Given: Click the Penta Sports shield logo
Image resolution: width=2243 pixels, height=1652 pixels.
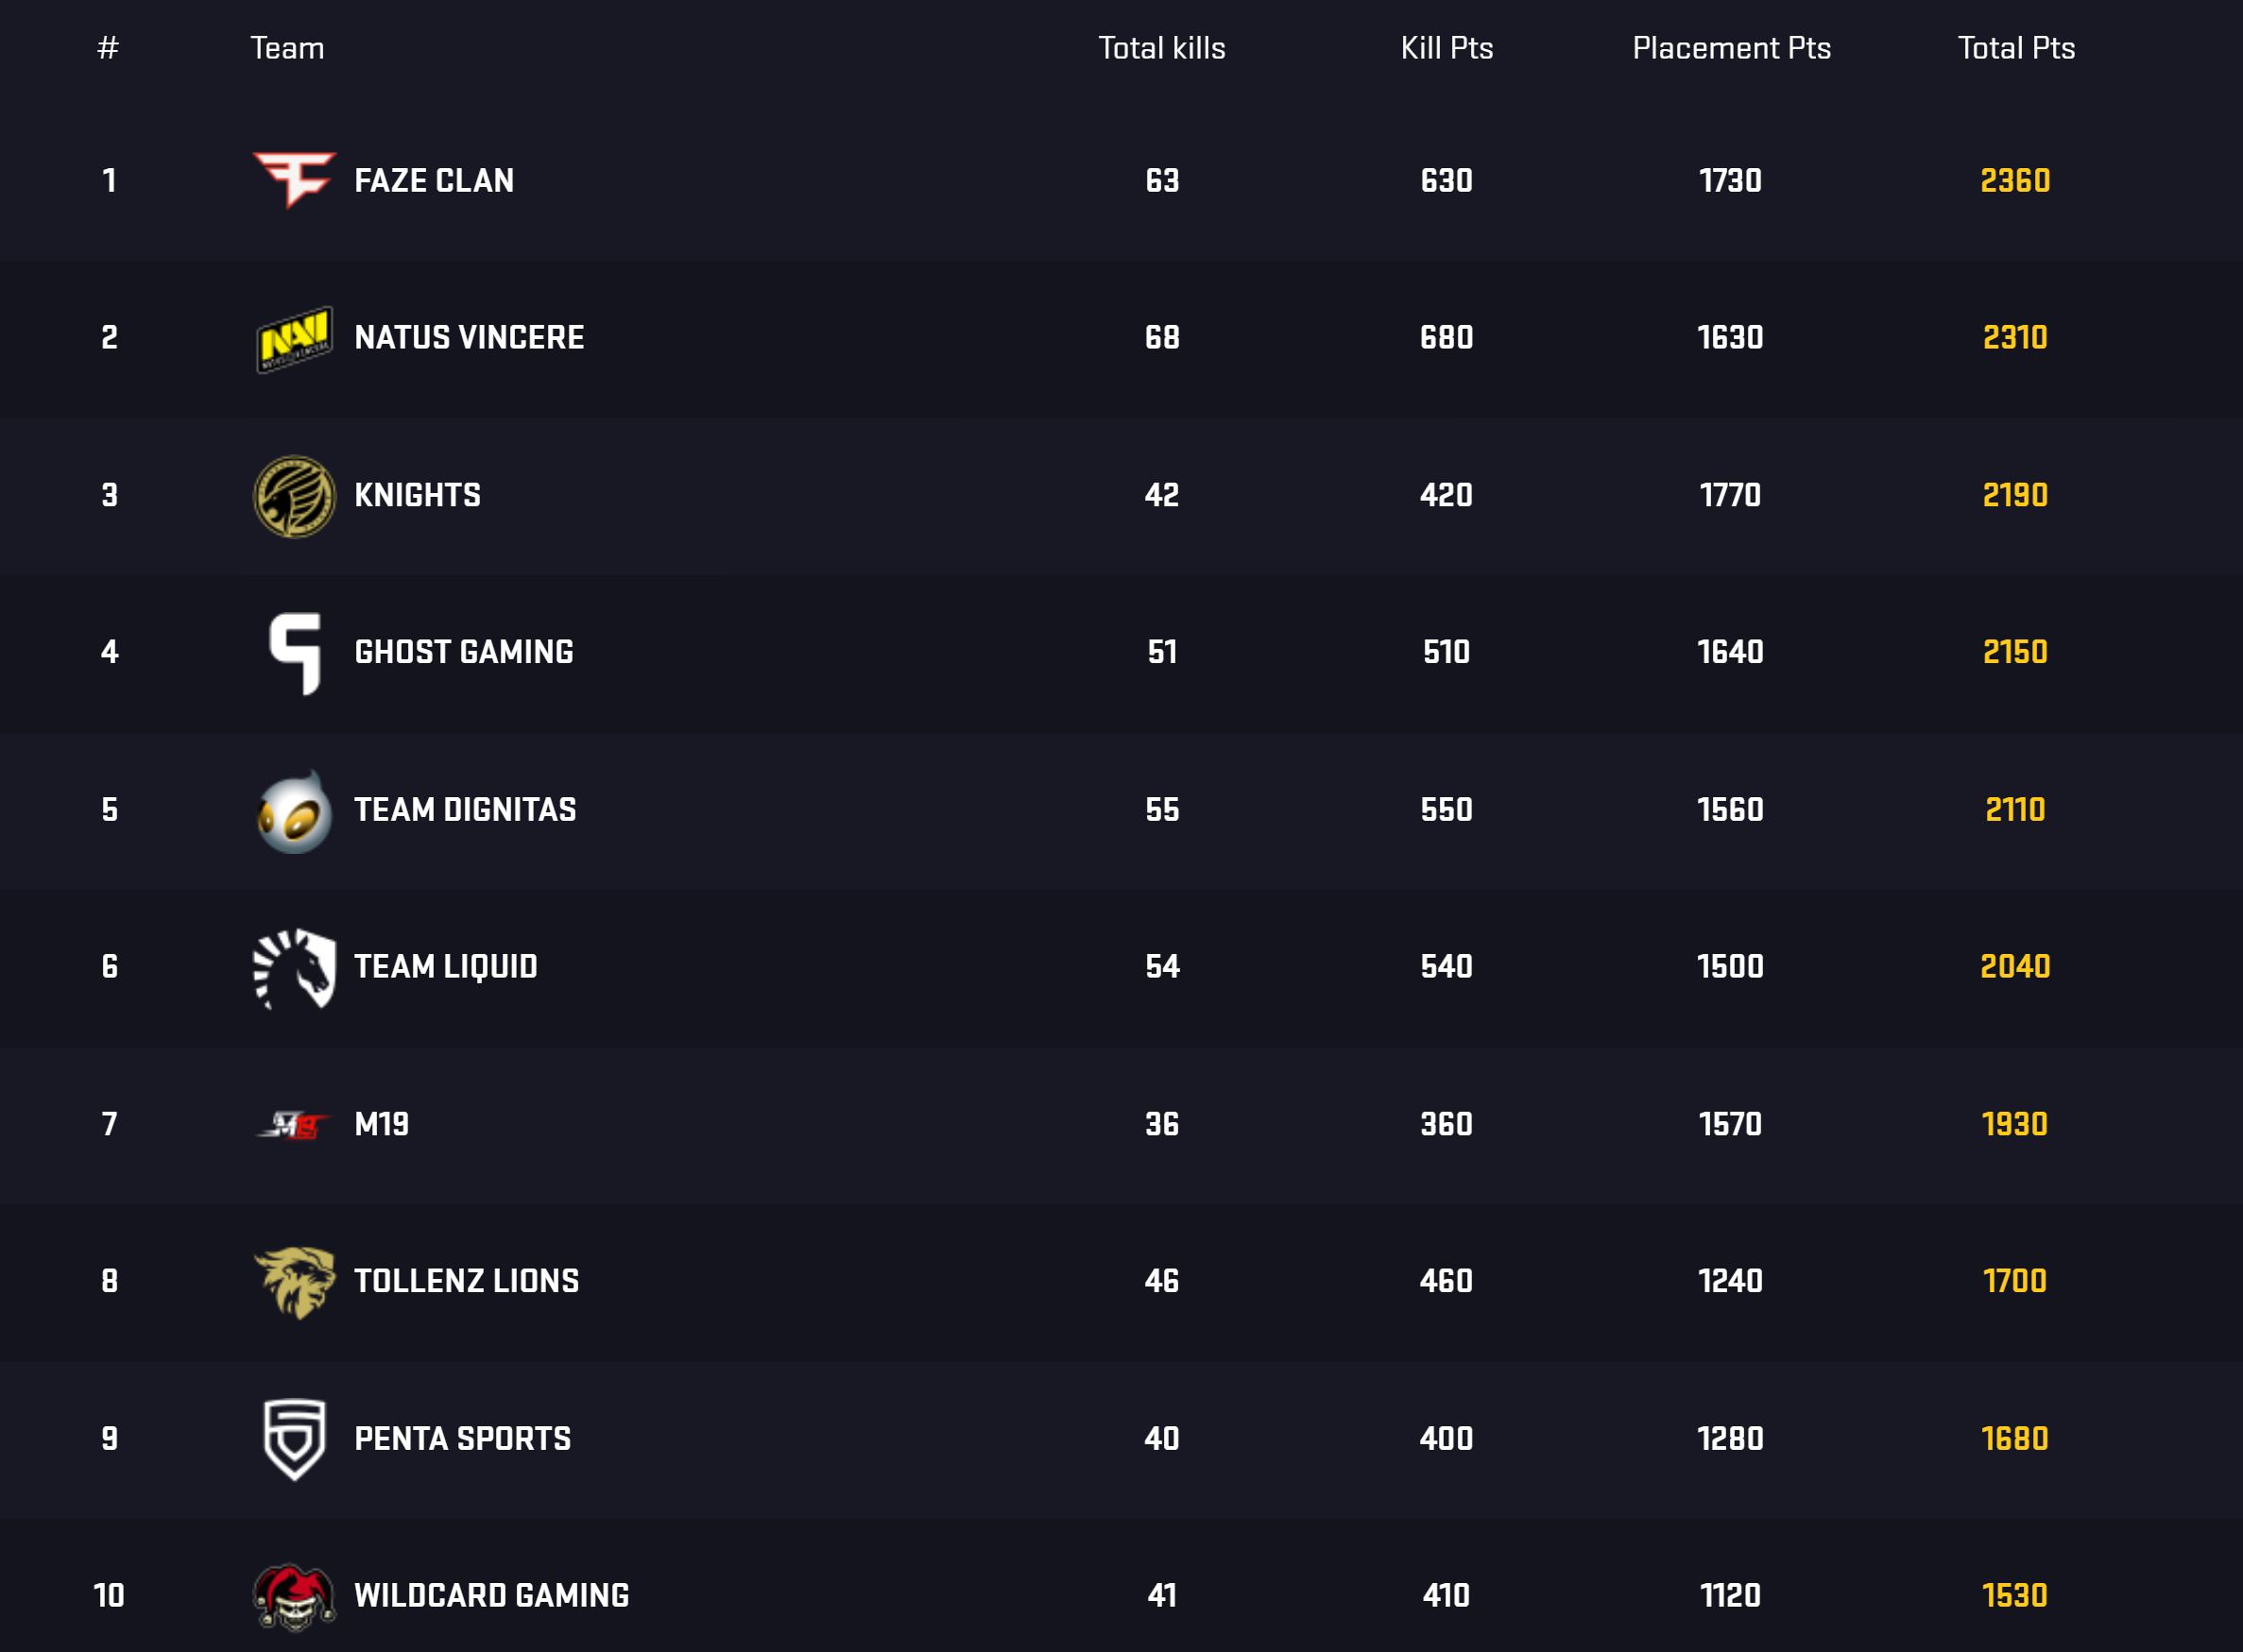Looking at the screenshot, I should point(294,1439).
